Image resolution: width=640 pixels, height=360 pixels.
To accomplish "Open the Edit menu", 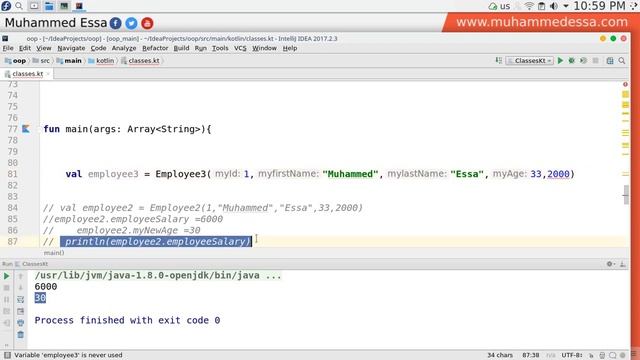I will pos(25,48).
